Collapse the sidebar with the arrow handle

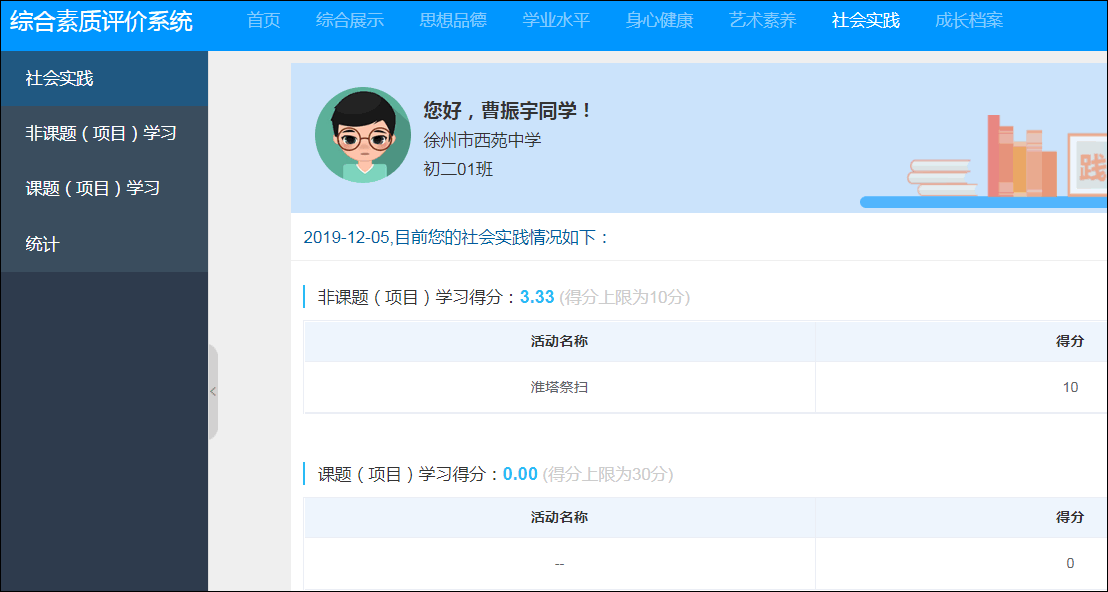(x=213, y=392)
